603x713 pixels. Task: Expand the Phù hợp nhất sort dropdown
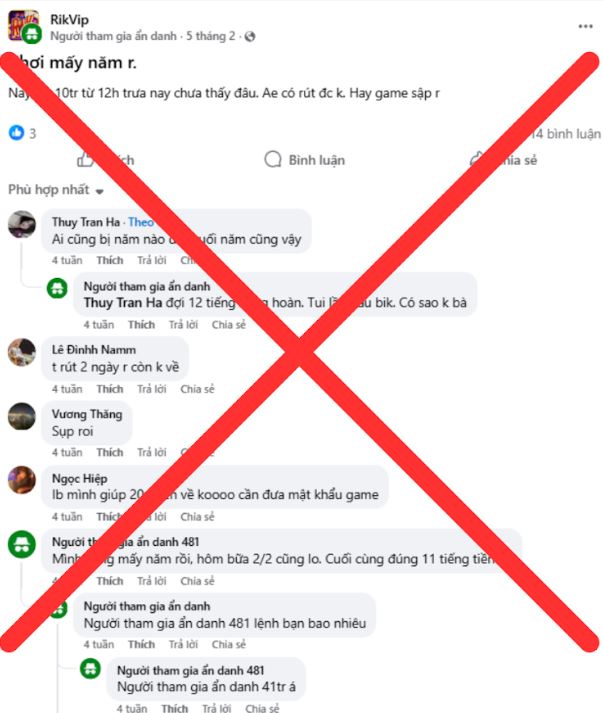pos(56,190)
